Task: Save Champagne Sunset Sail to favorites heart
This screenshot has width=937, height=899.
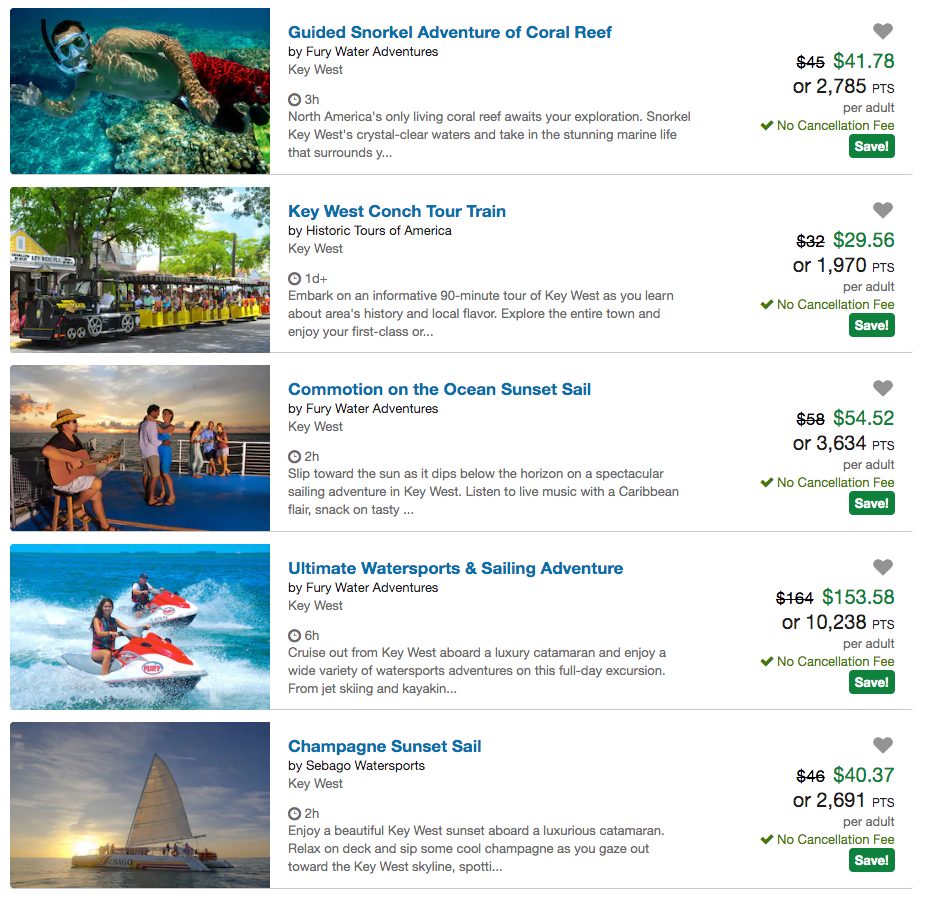Action: [882, 745]
